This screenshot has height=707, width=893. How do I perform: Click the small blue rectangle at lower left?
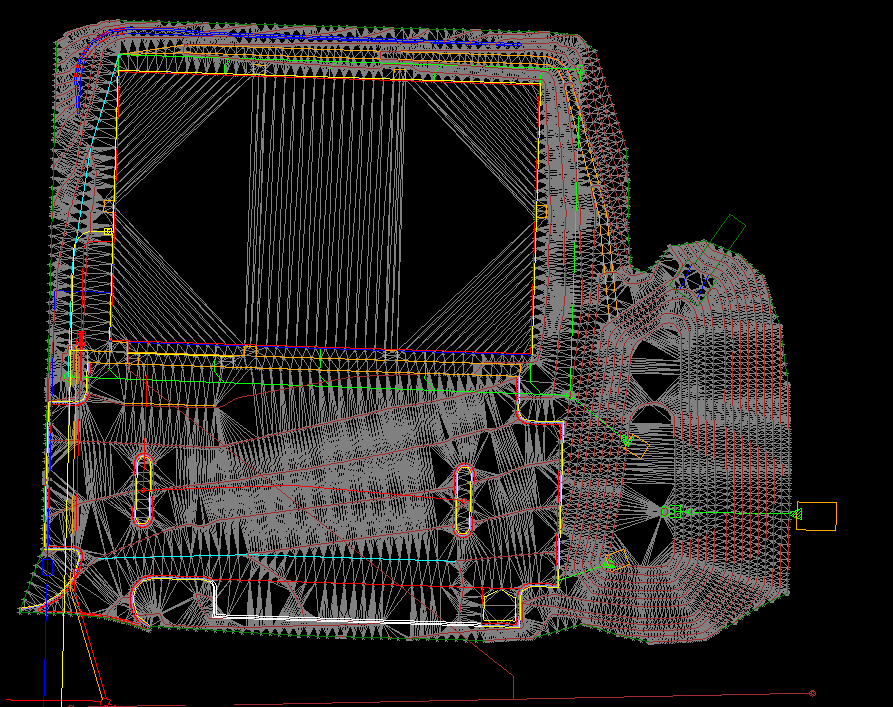48,567
